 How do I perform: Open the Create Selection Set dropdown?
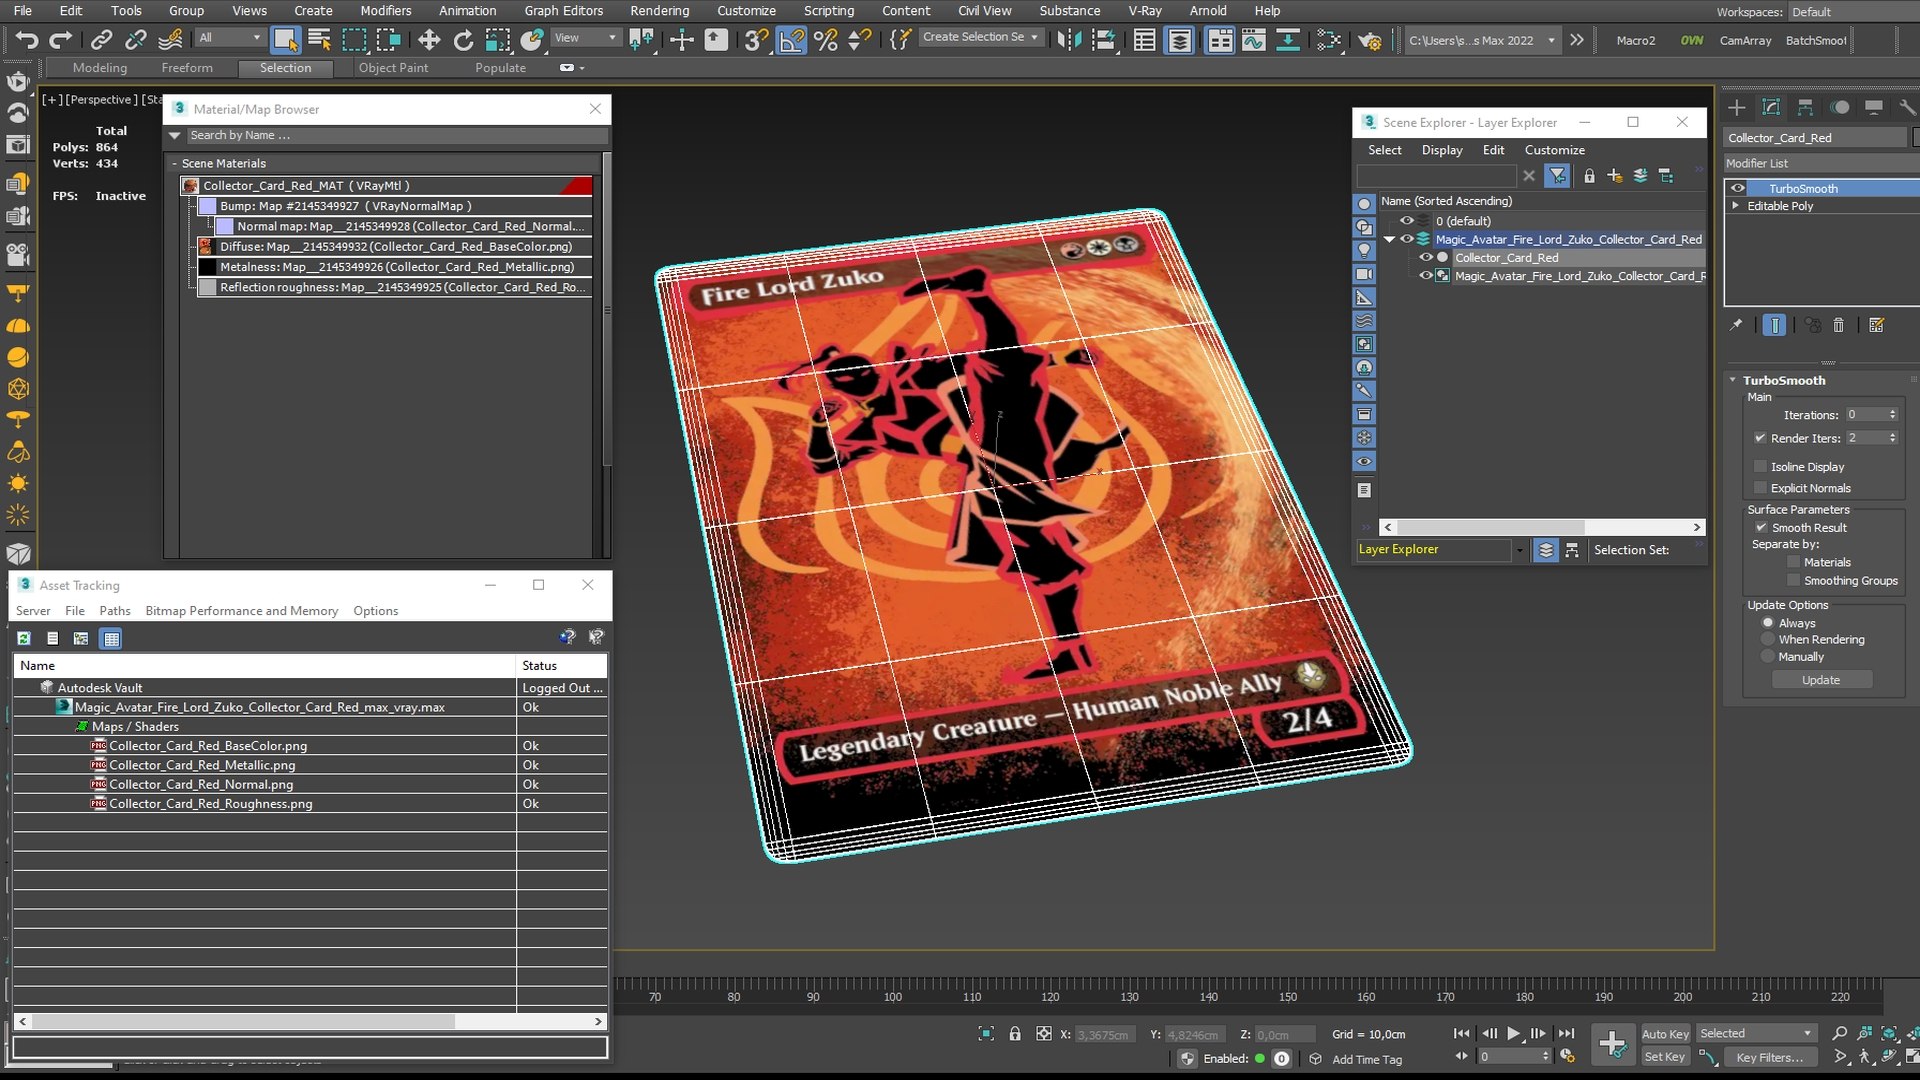click(x=980, y=37)
